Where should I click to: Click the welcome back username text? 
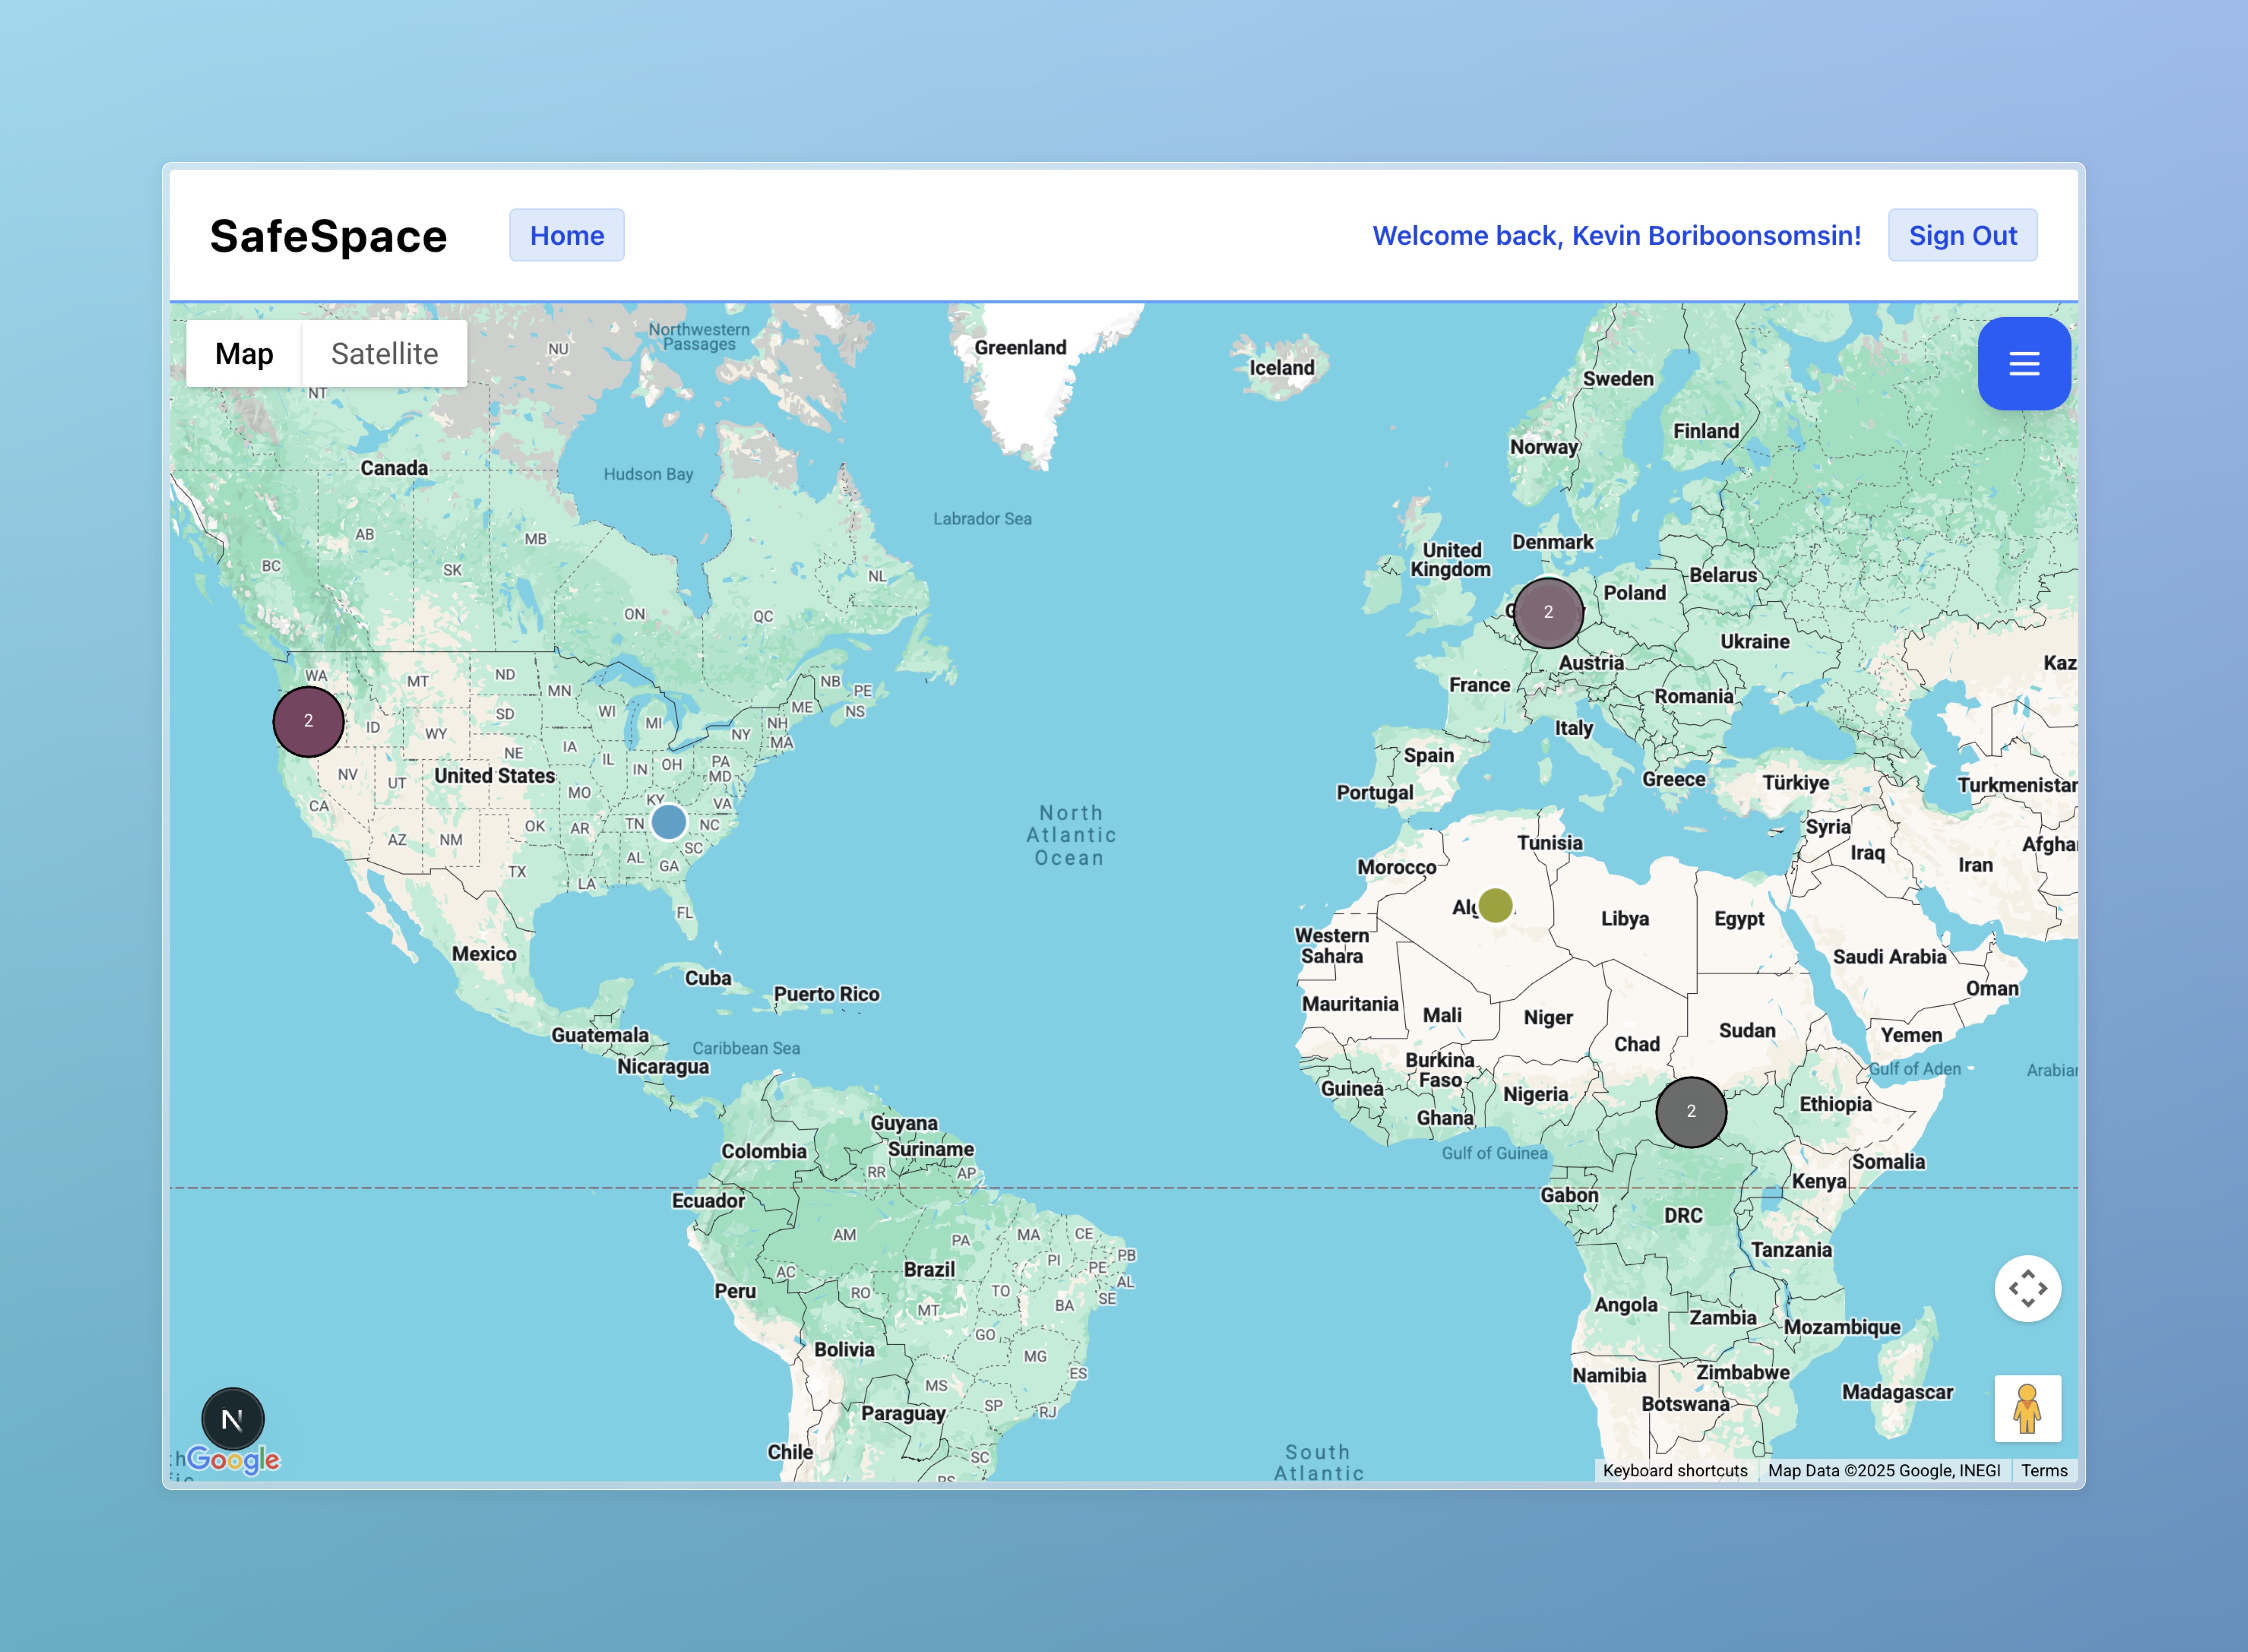1616,236
